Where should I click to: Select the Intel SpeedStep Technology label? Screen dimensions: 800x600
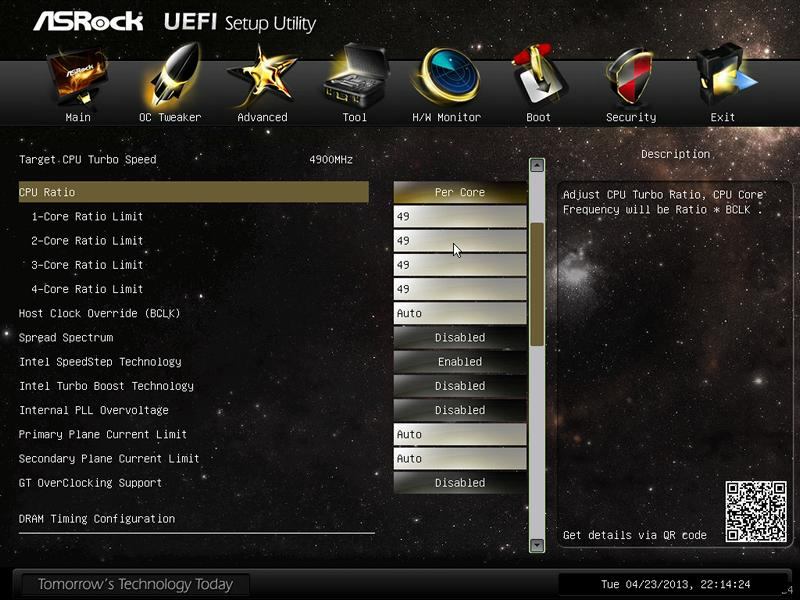point(100,362)
